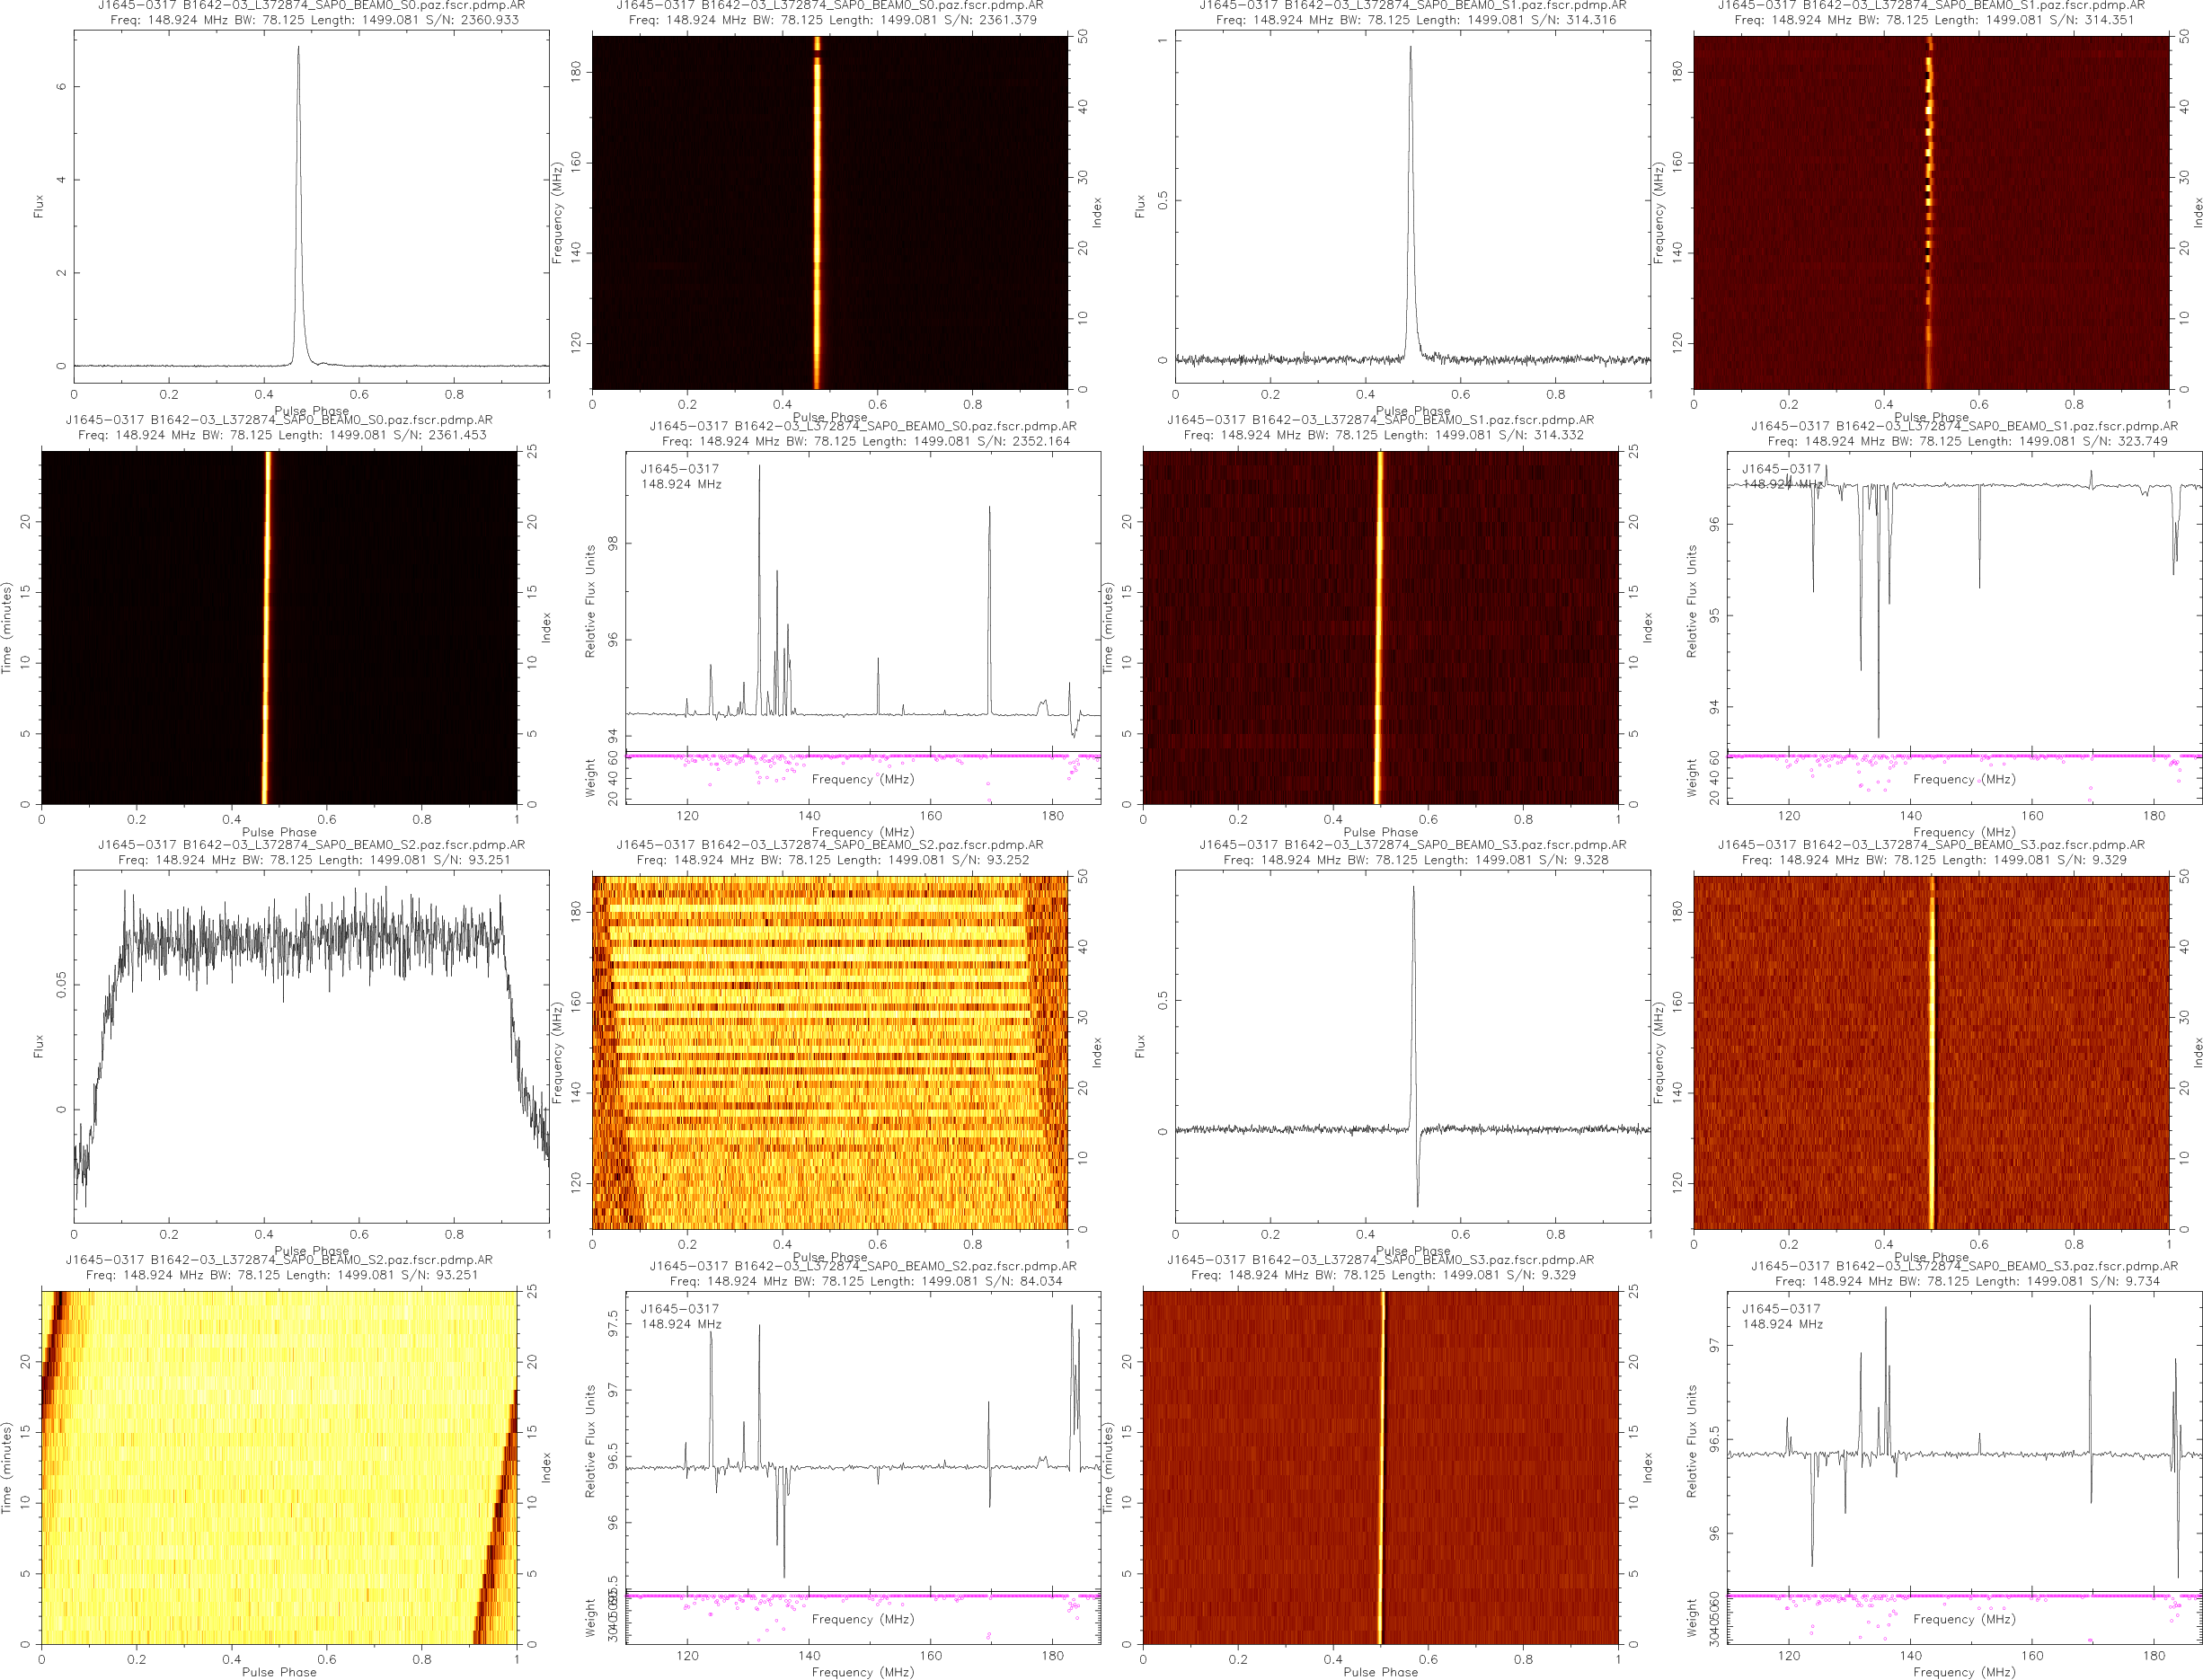Click the S3 flux profile spike

coord(1413,890)
